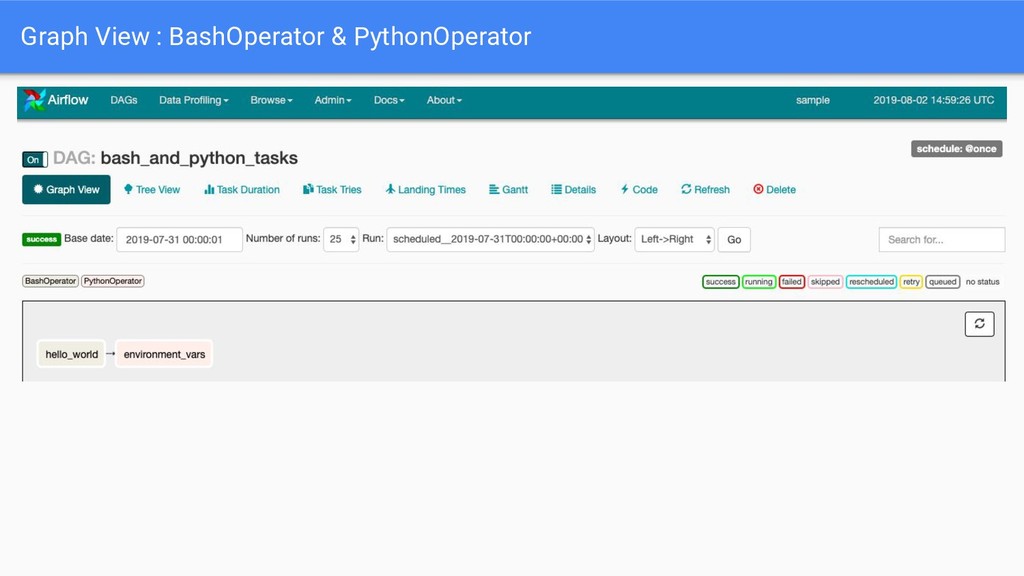Image resolution: width=1024 pixels, height=576 pixels.
Task: Open the Layout Left->Right dropdown
Action: [x=675, y=240]
